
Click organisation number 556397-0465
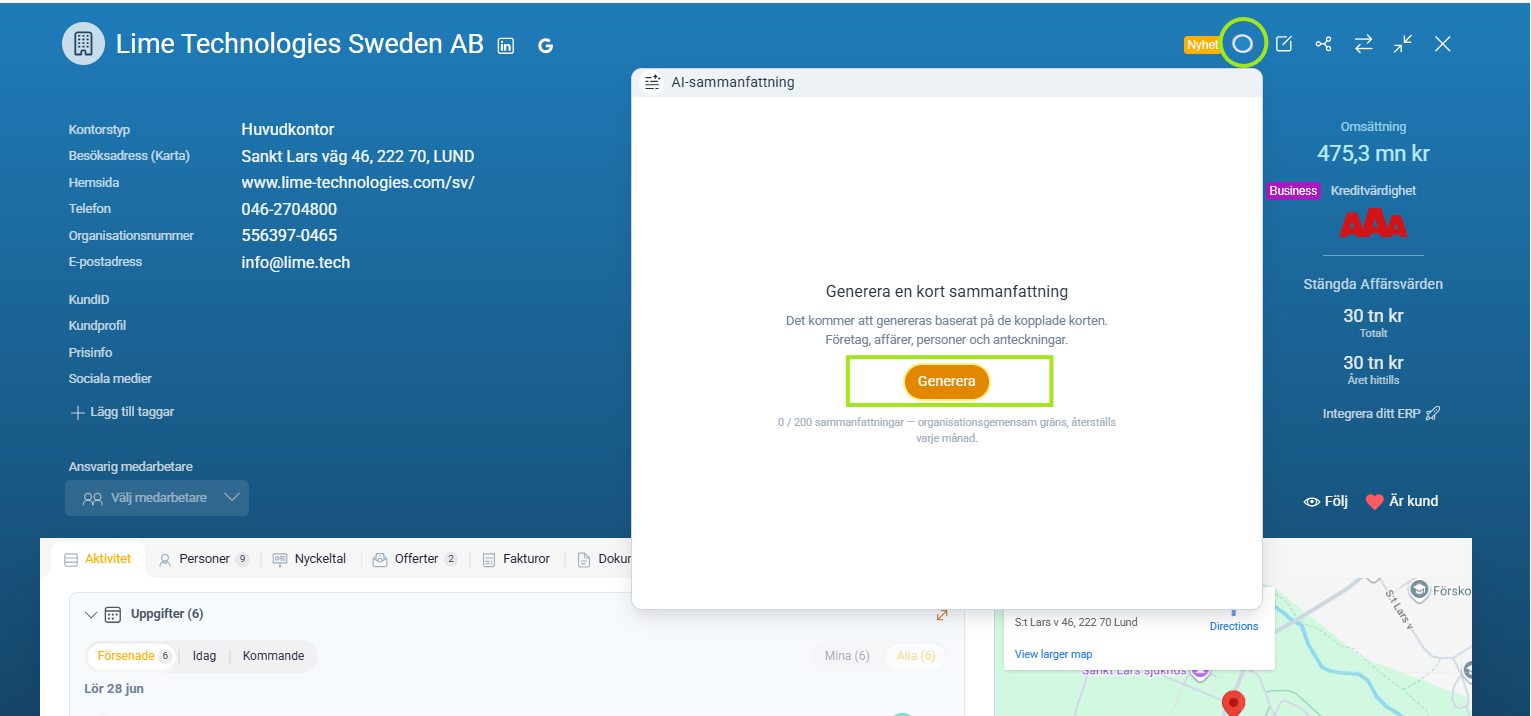[x=289, y=236]
